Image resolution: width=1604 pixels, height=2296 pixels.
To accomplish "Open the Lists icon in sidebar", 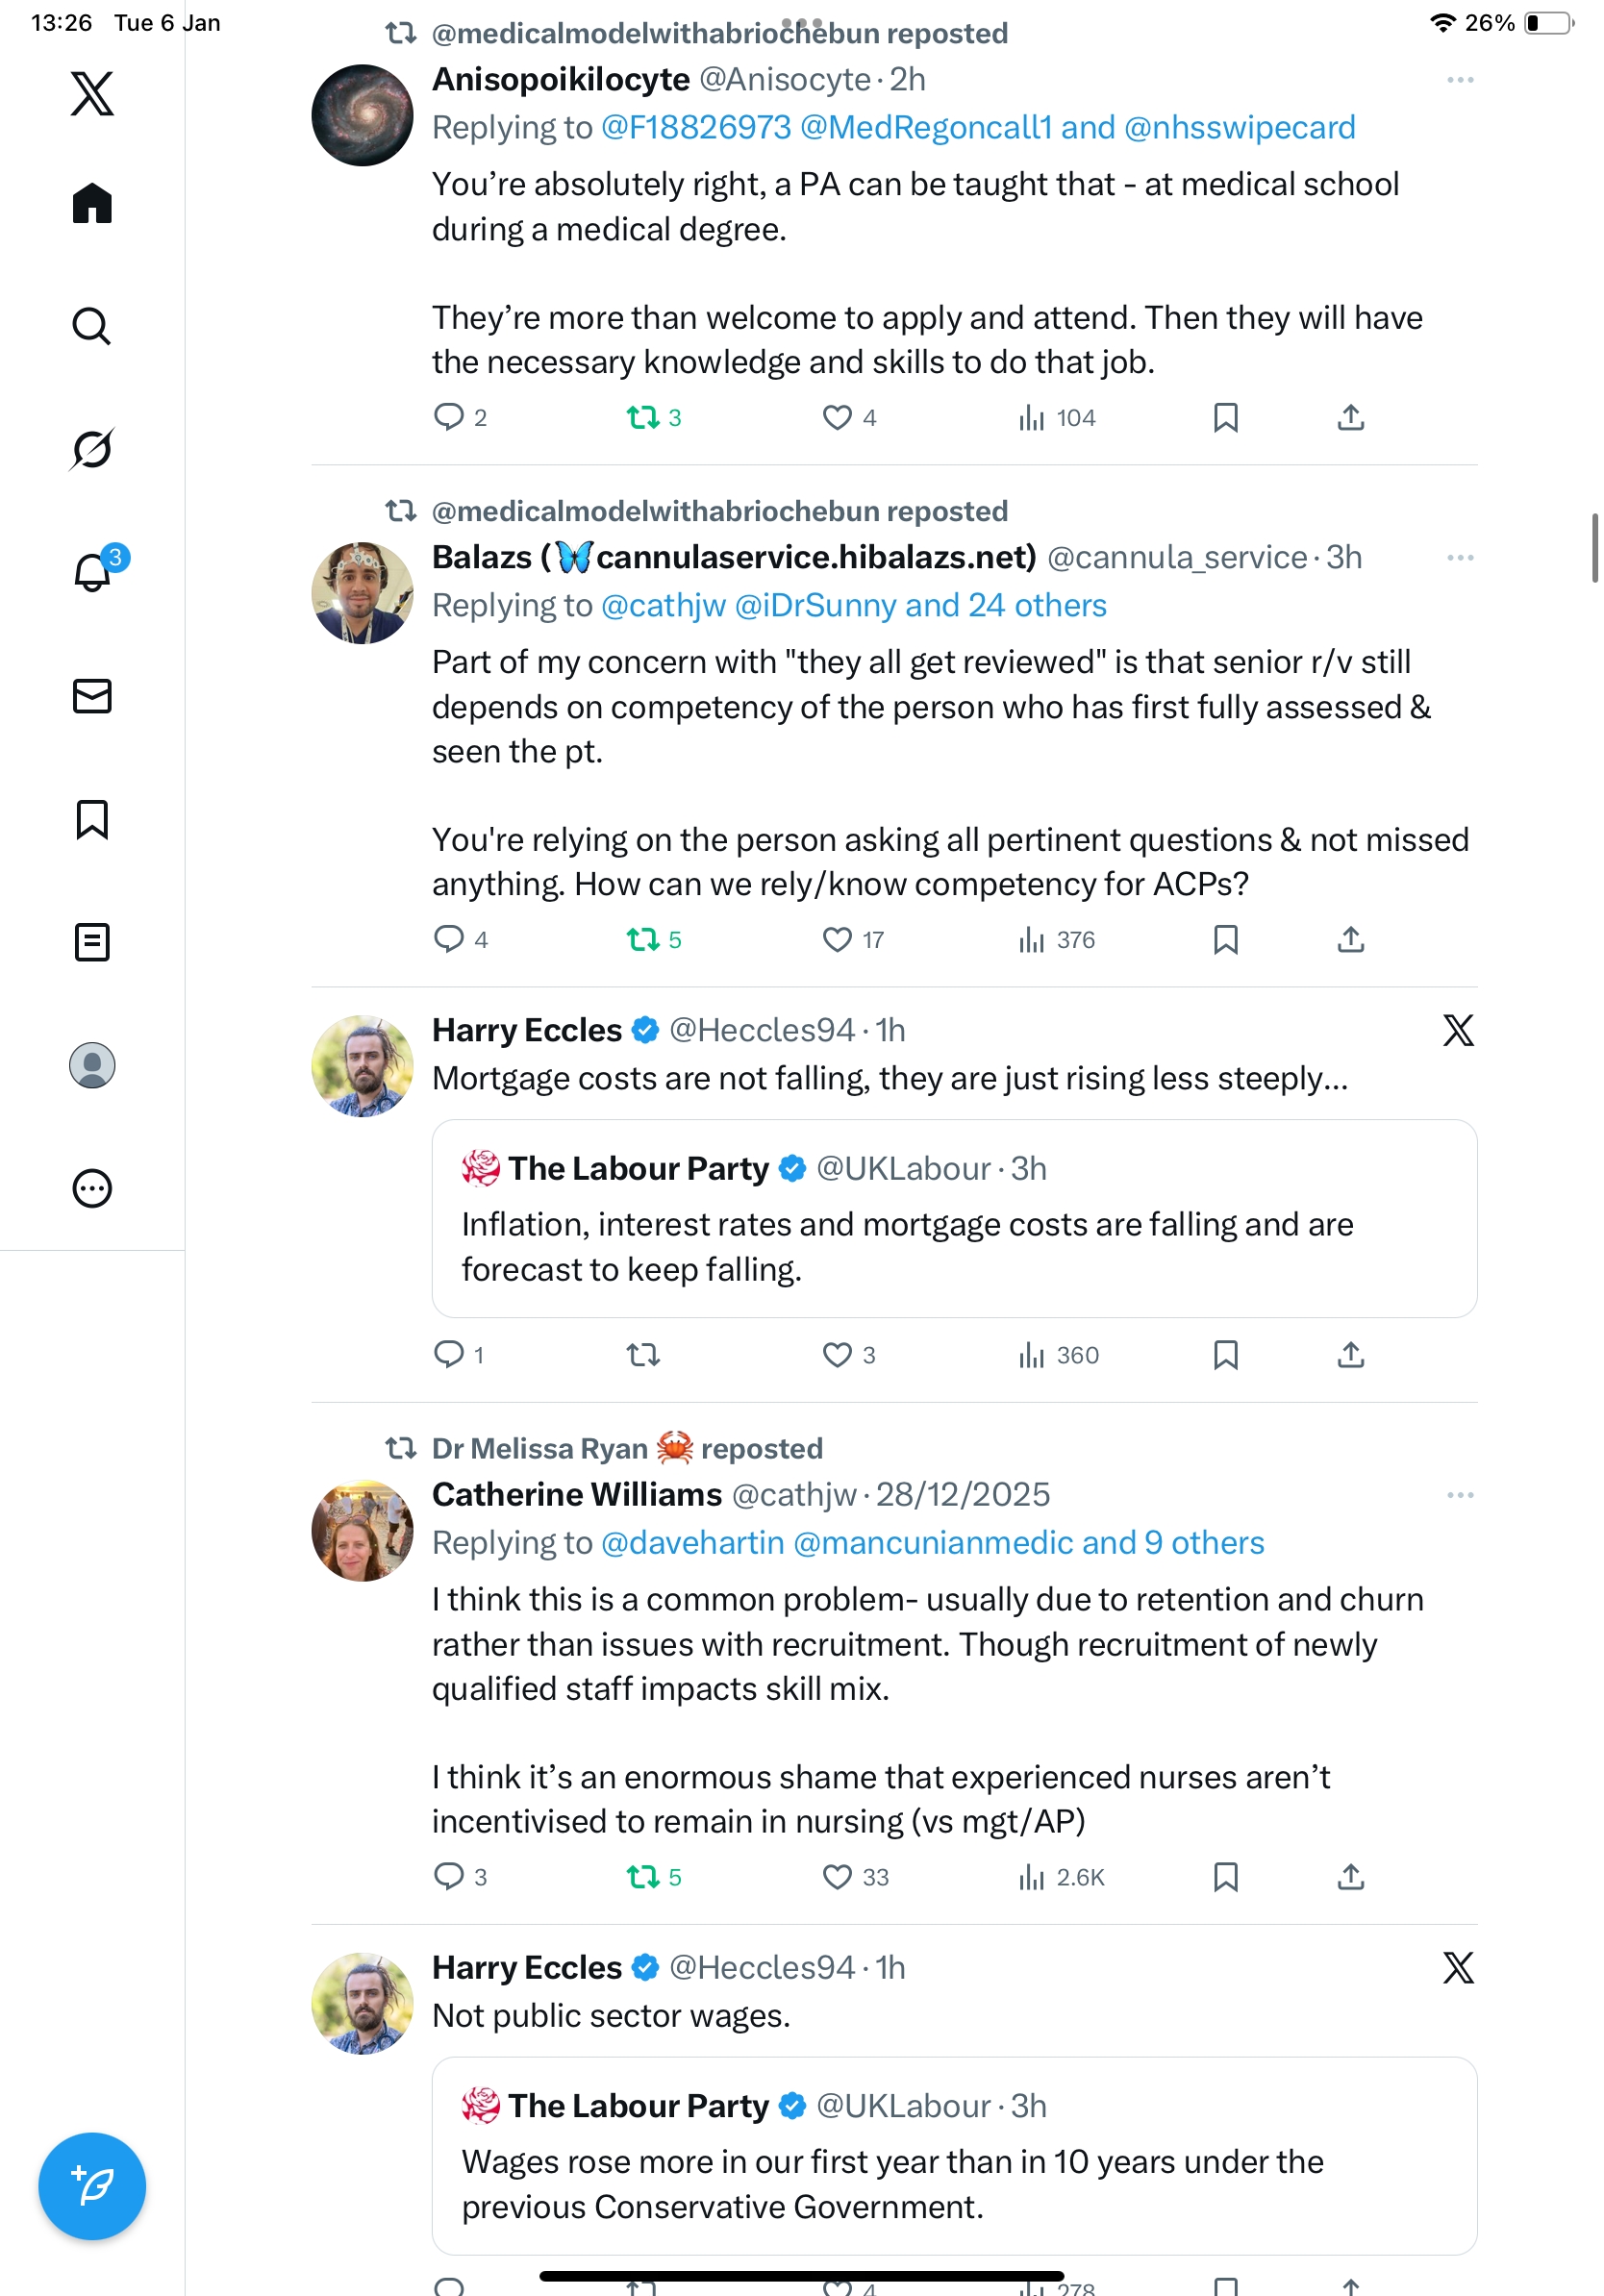I will click(92, 942).
